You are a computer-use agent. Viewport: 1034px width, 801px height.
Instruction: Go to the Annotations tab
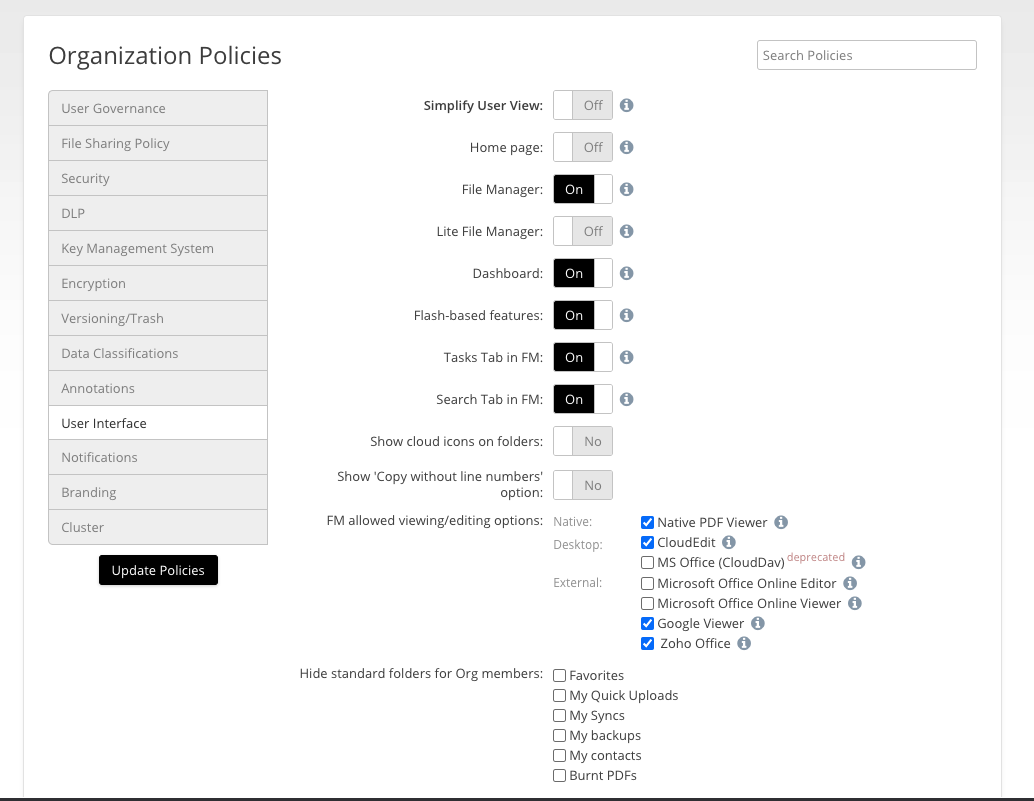point(158,388)
